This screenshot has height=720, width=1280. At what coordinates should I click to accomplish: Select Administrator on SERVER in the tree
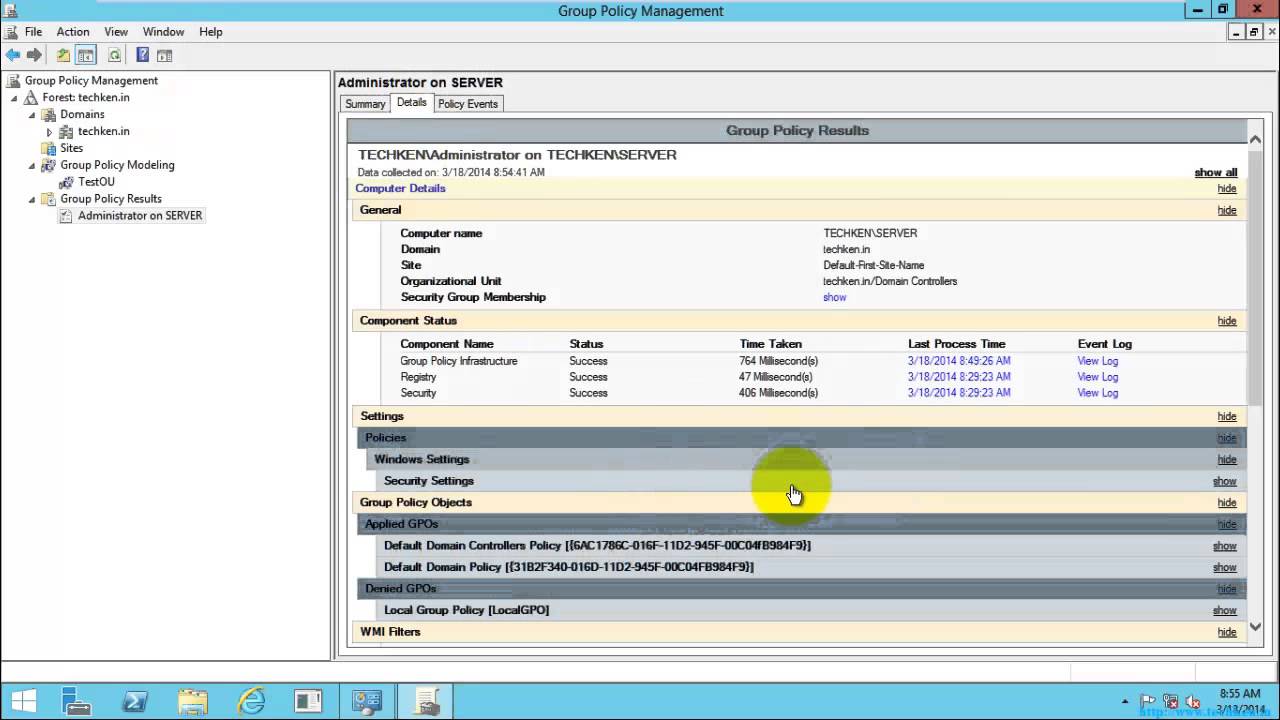tap(140, 216)
